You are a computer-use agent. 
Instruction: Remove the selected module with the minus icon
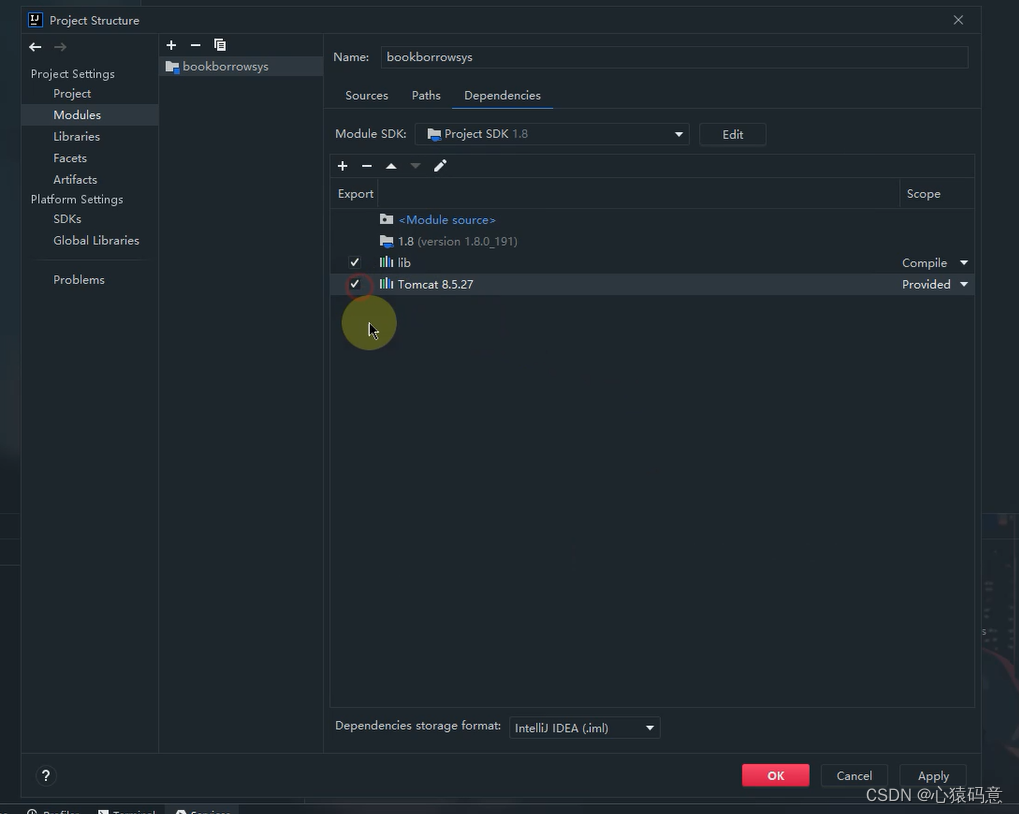[196, 45]
